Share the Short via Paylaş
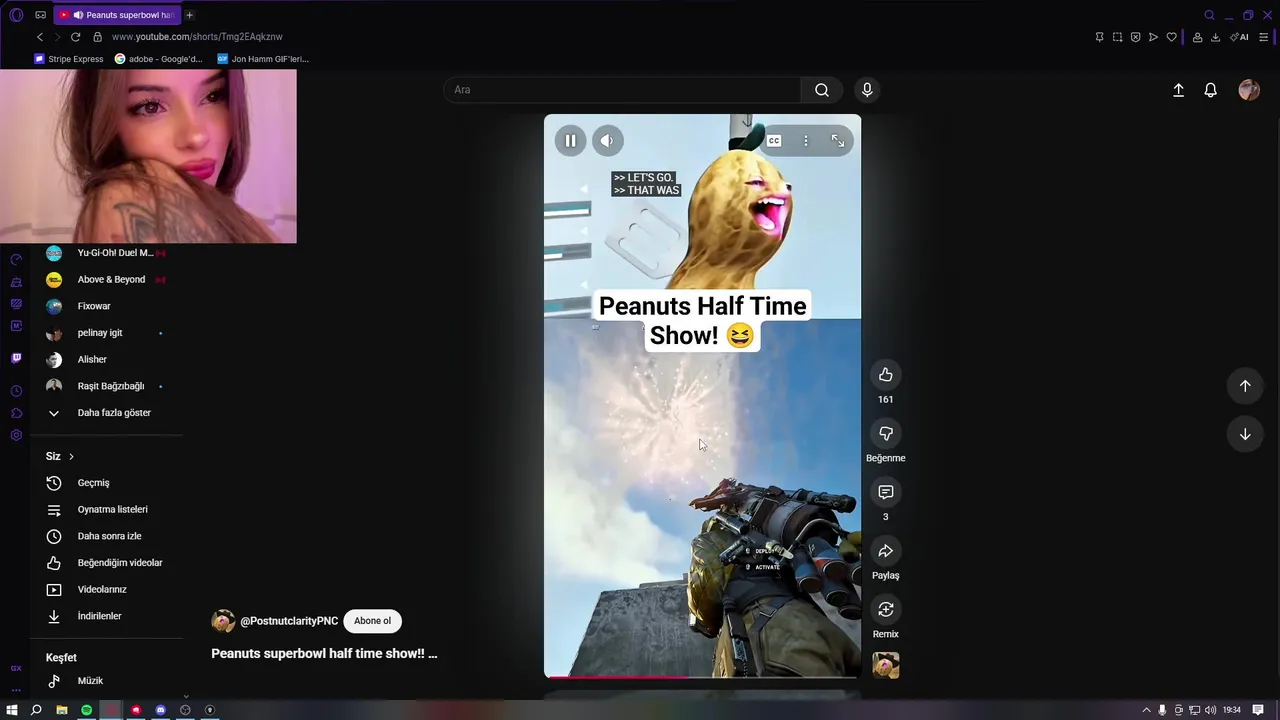 click(x=885, y=551)
